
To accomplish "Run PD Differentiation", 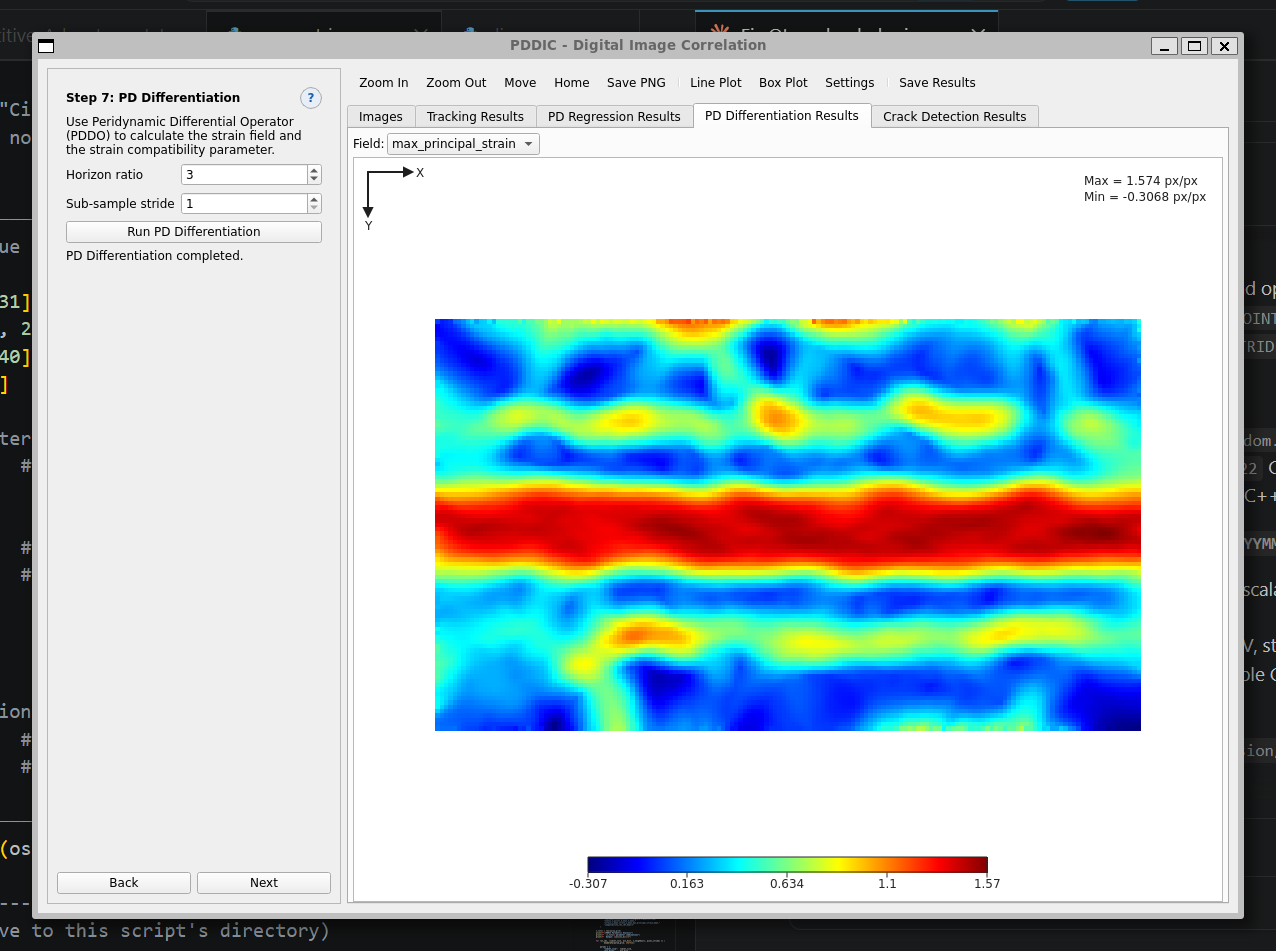I will point(194,232).
